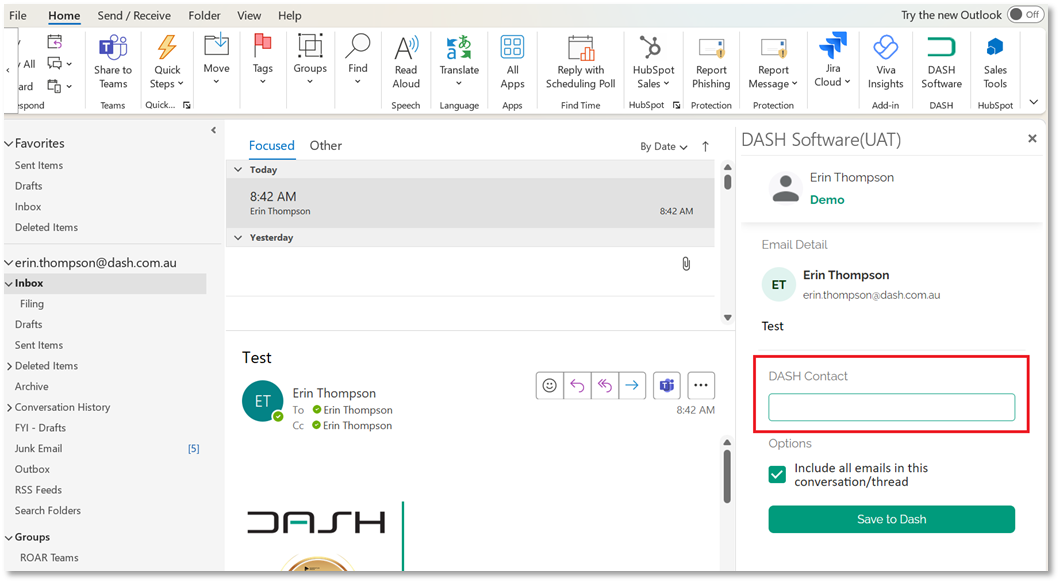
Task: Click the DASH Contact input field
Action: coord(891,407)
